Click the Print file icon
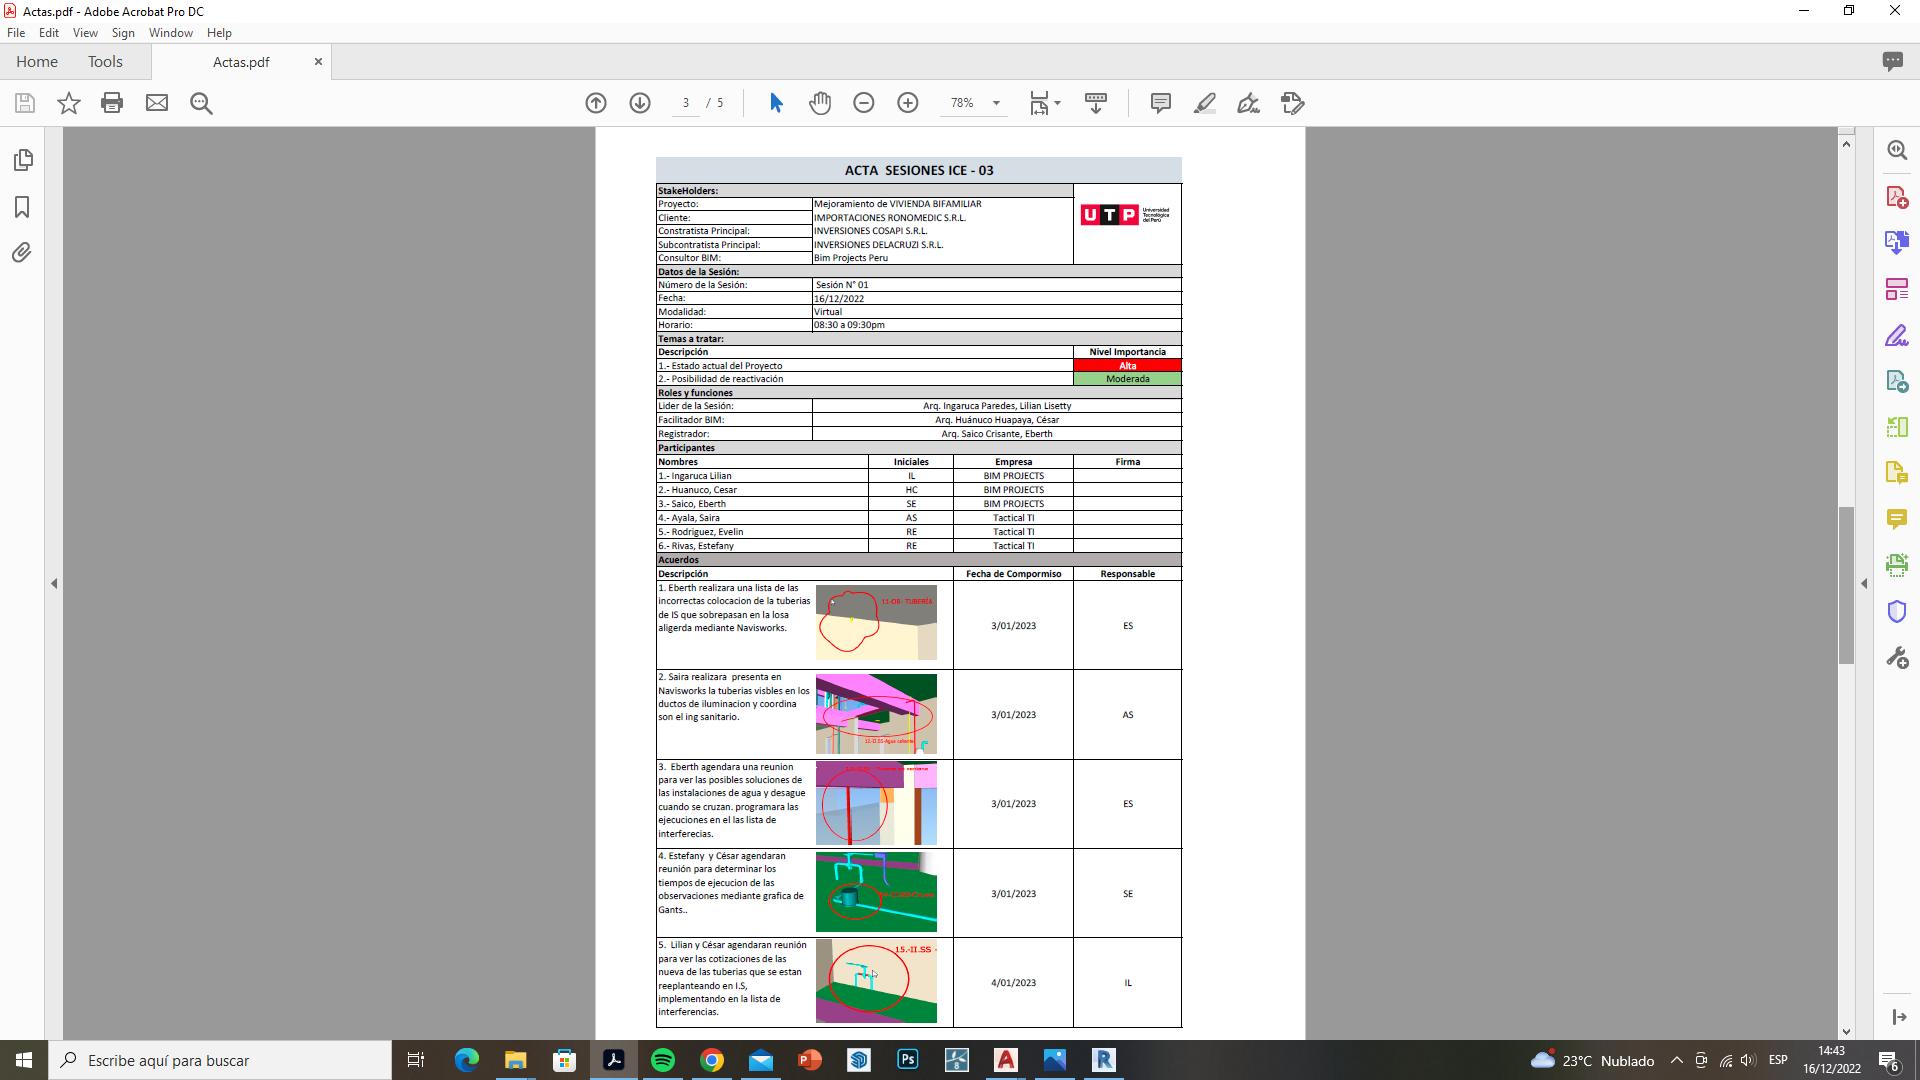 (x=112, y=103)
